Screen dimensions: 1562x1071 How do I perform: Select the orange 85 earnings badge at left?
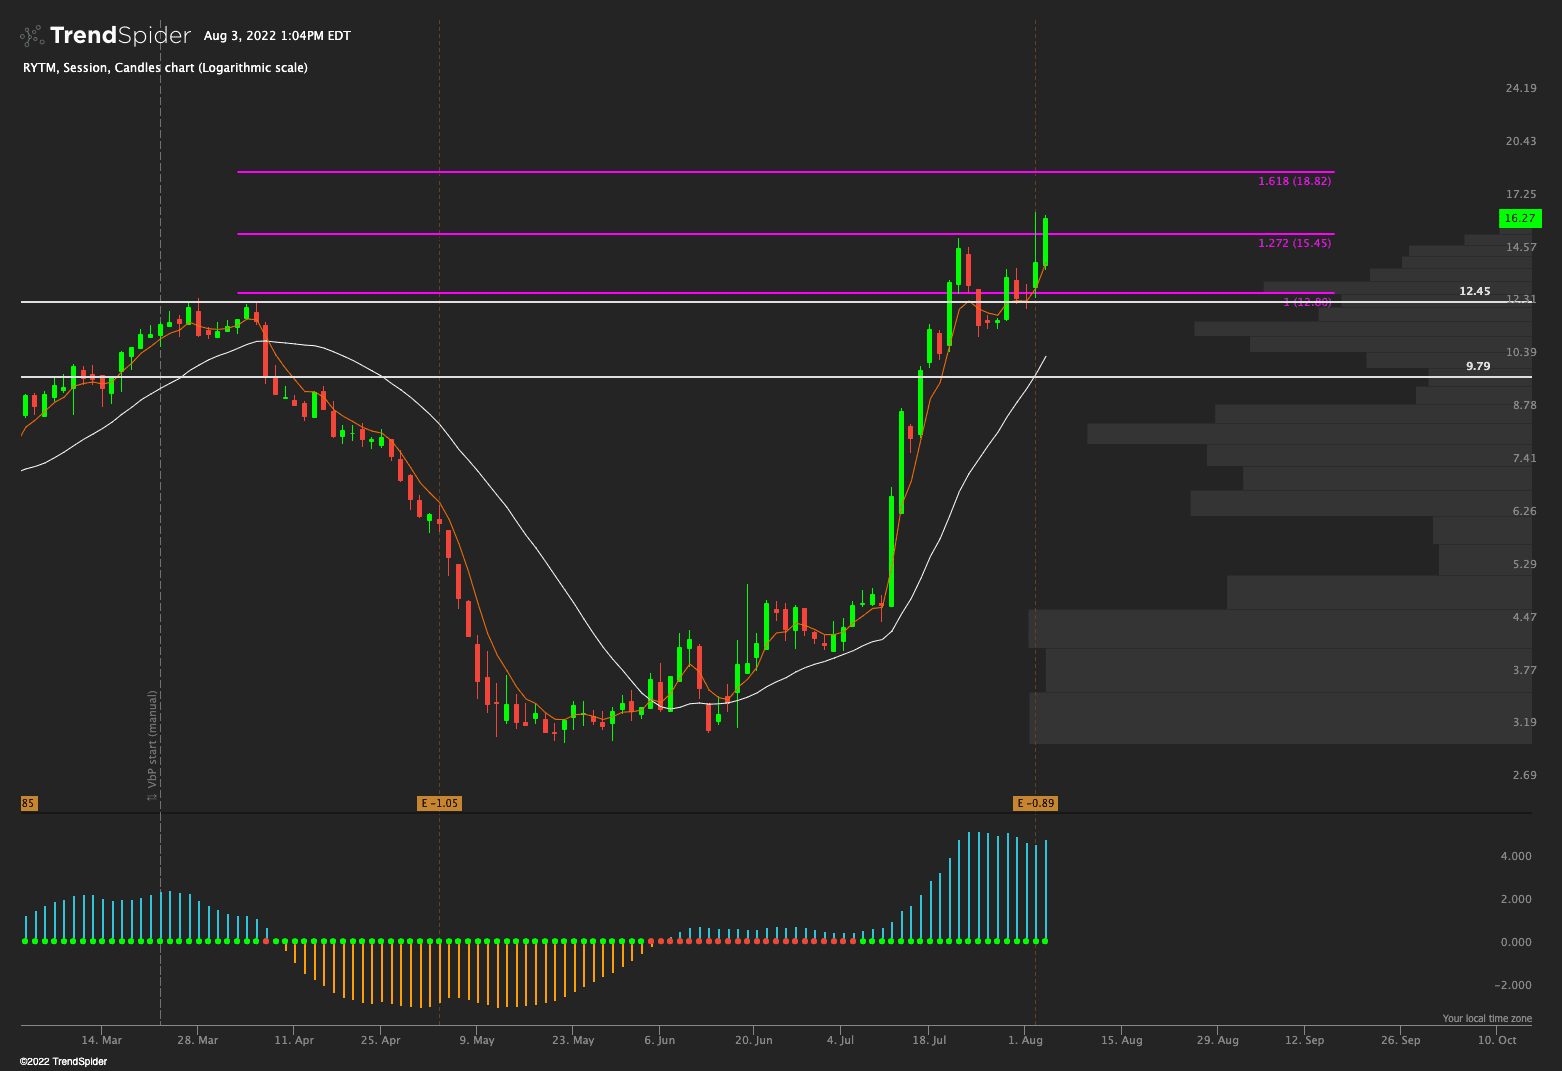(x=28, y=803)
